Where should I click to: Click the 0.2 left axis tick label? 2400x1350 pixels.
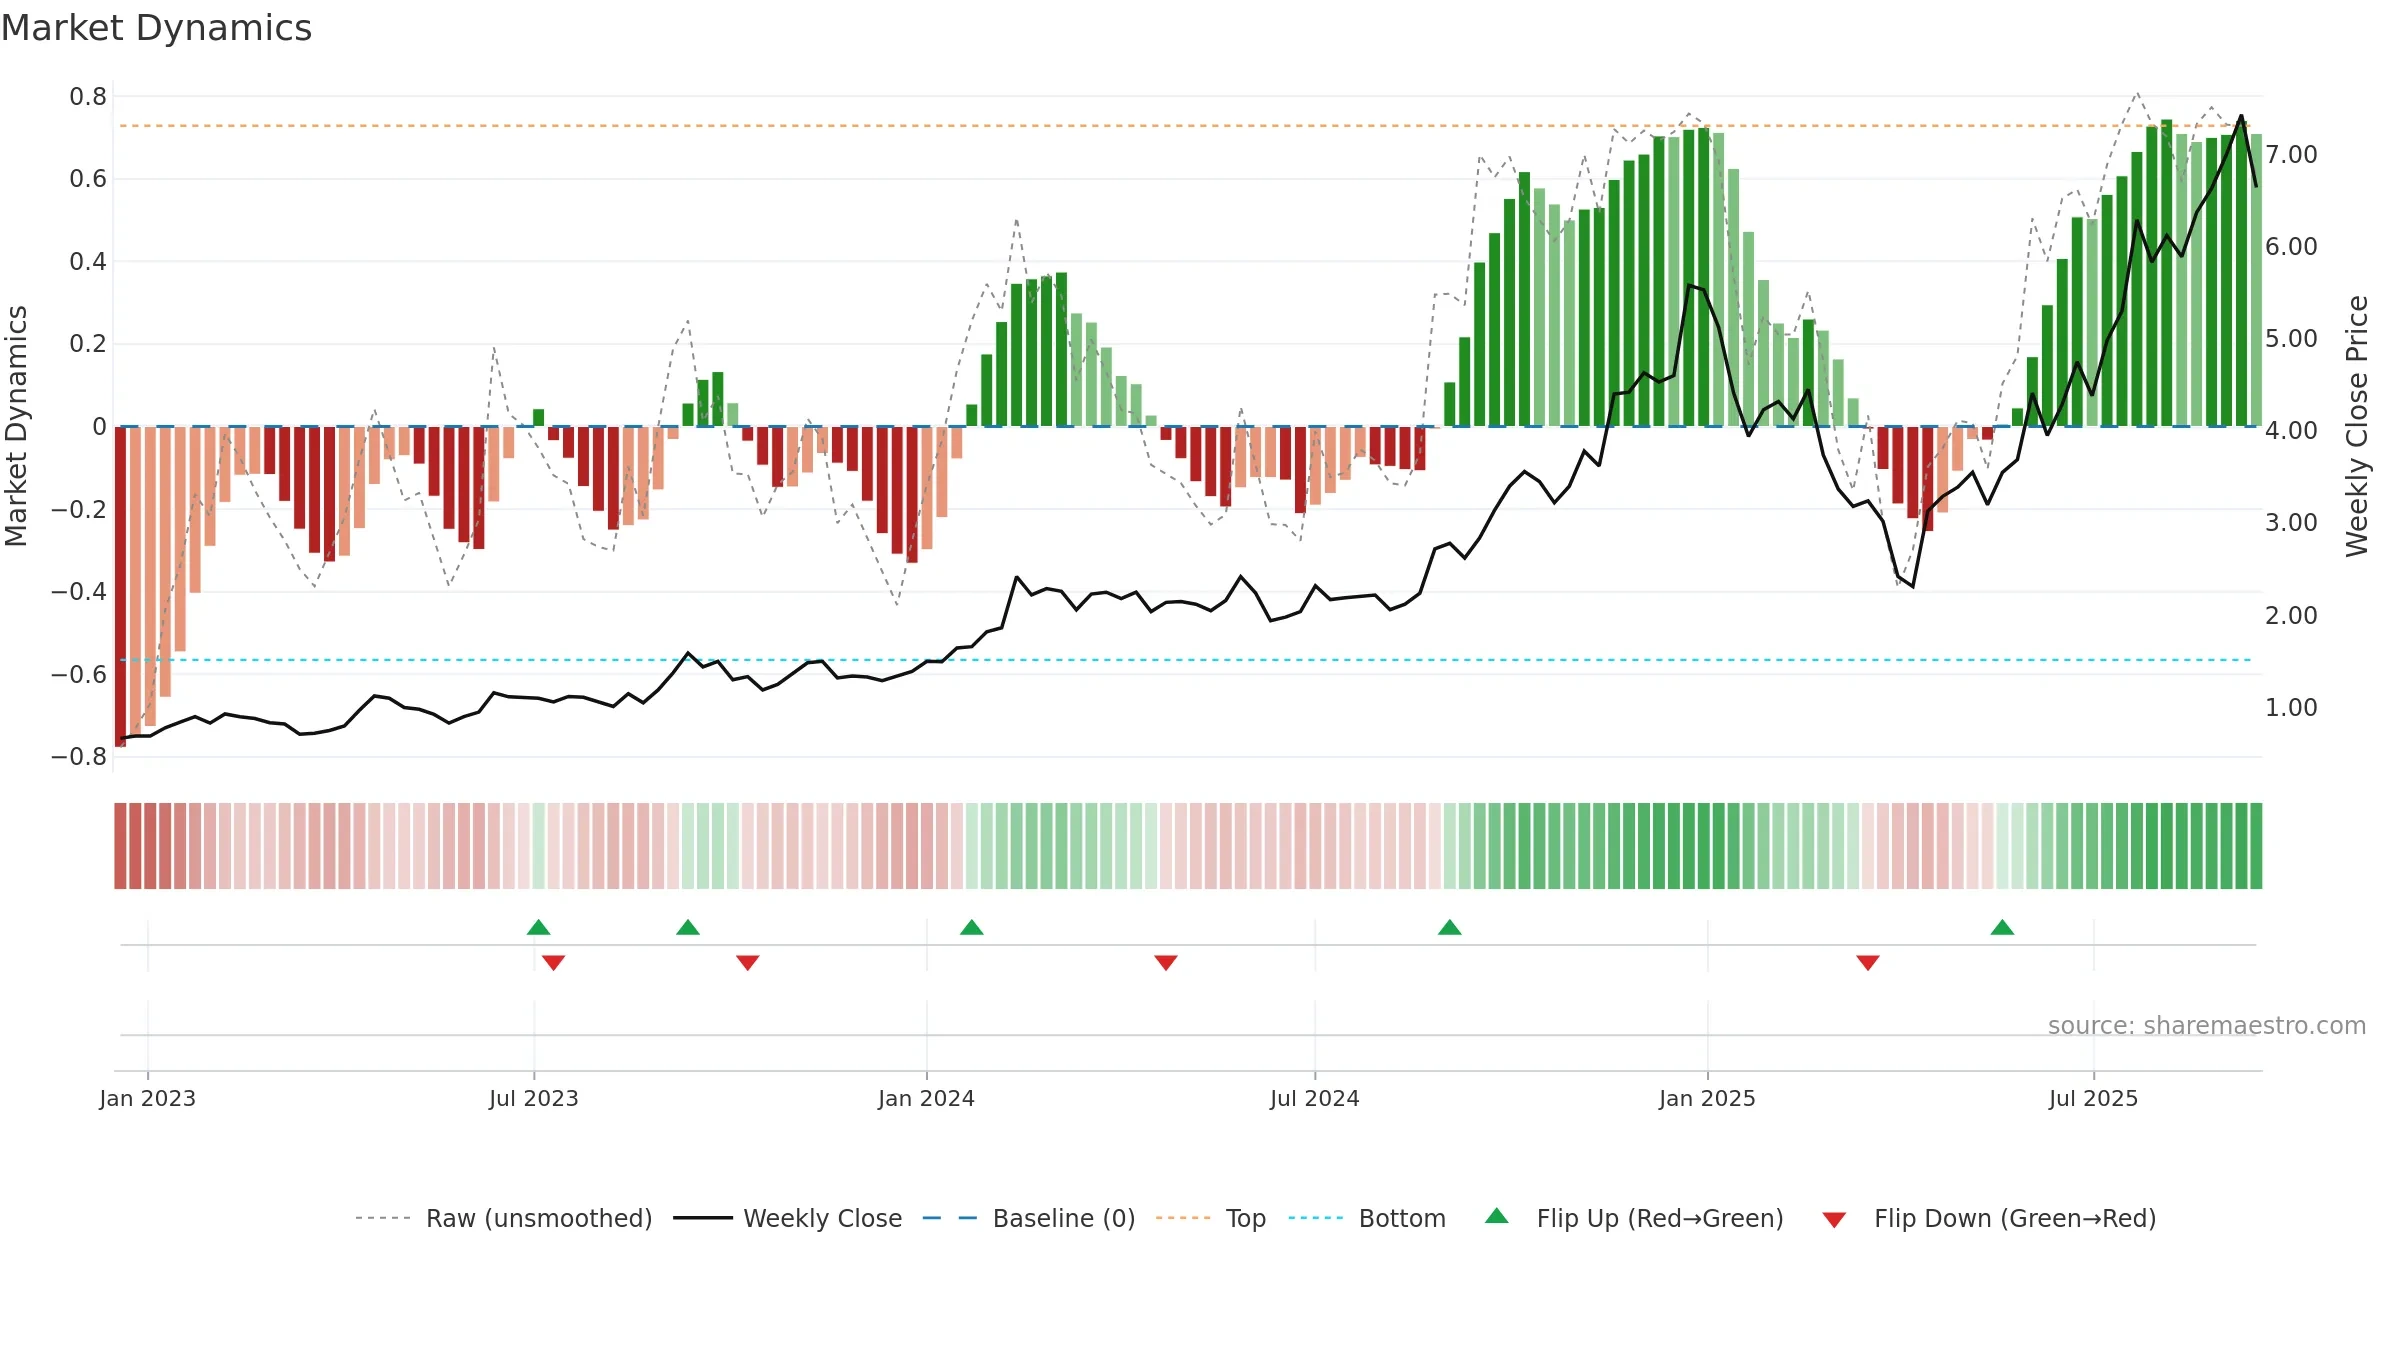(x=88, y=344)
